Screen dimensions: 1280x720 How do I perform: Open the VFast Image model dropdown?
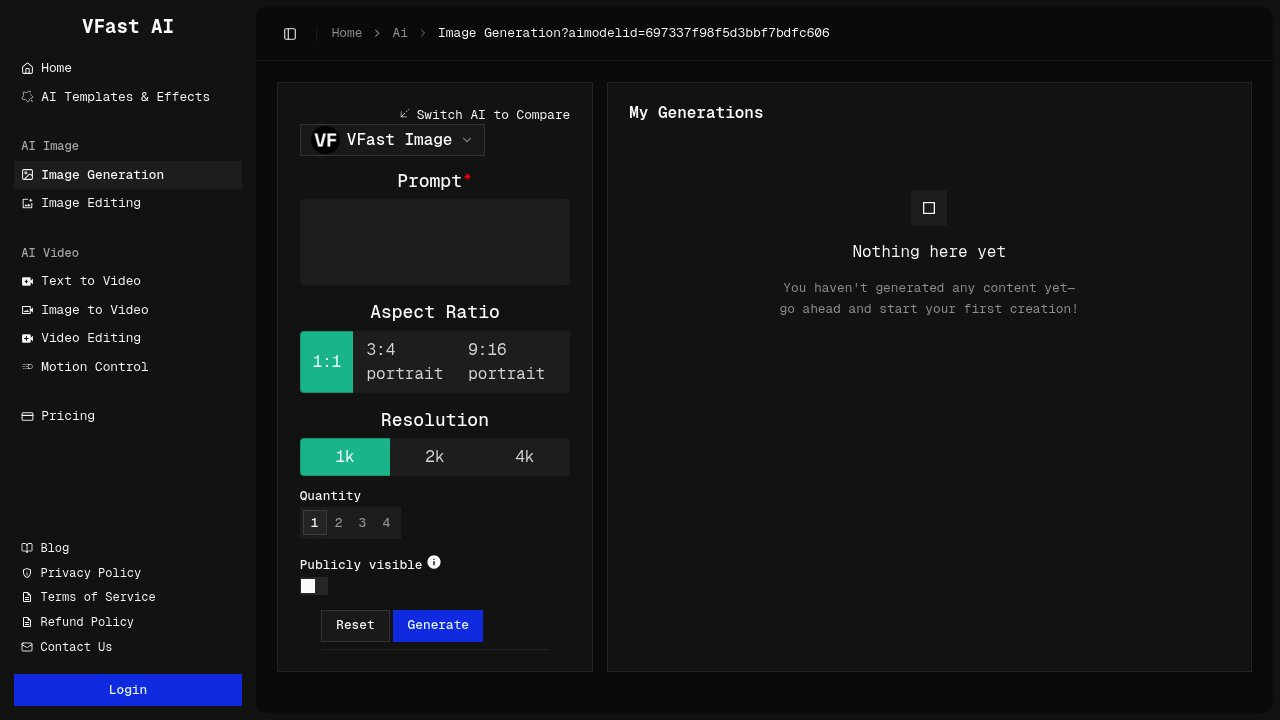466,140
